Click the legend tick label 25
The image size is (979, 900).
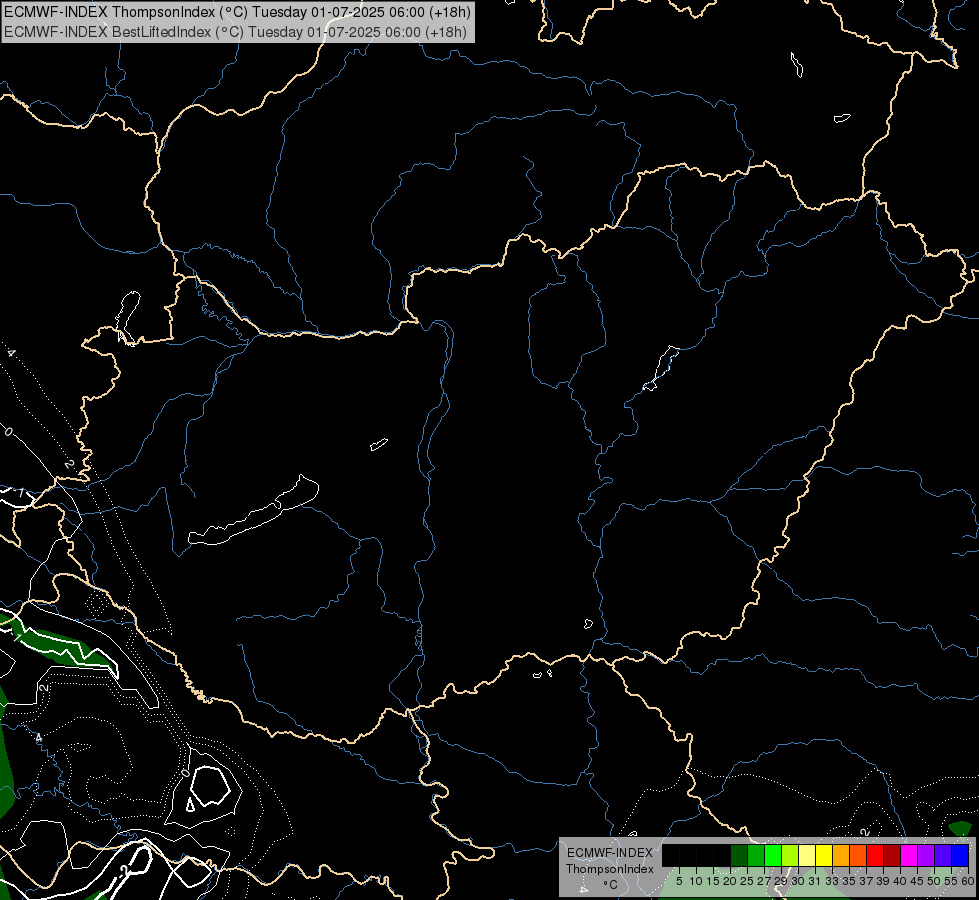pyautogui.click(x=747, y=881)
